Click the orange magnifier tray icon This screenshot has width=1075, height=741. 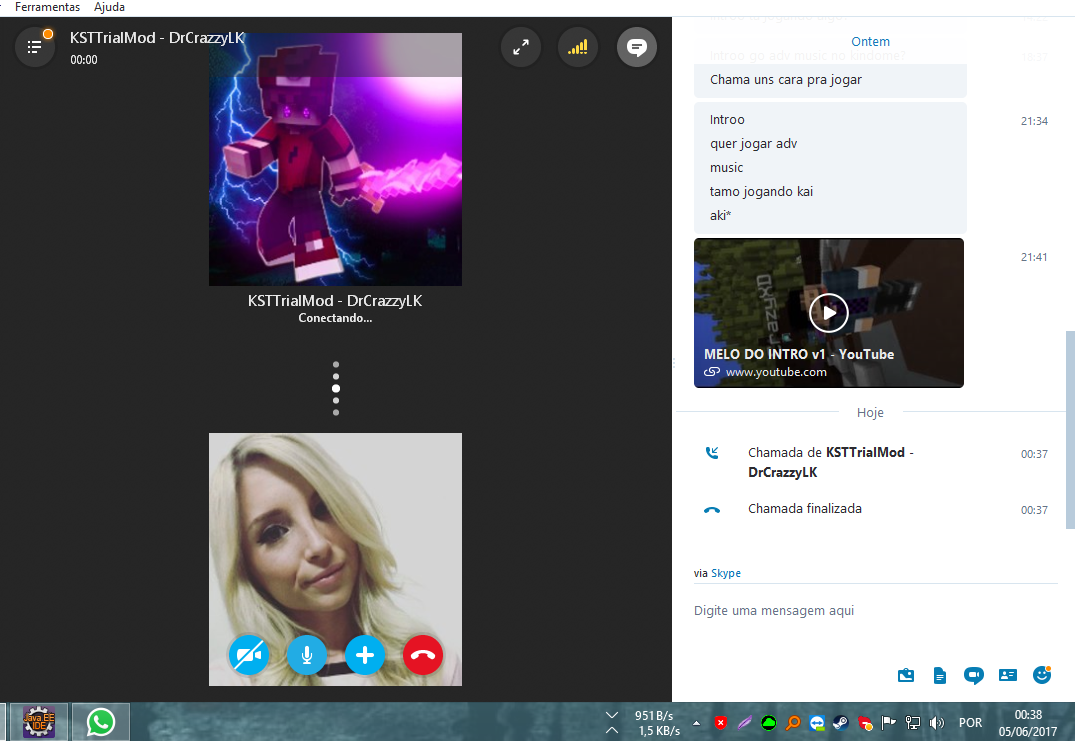pyautogui.click(x=793, y=722)
